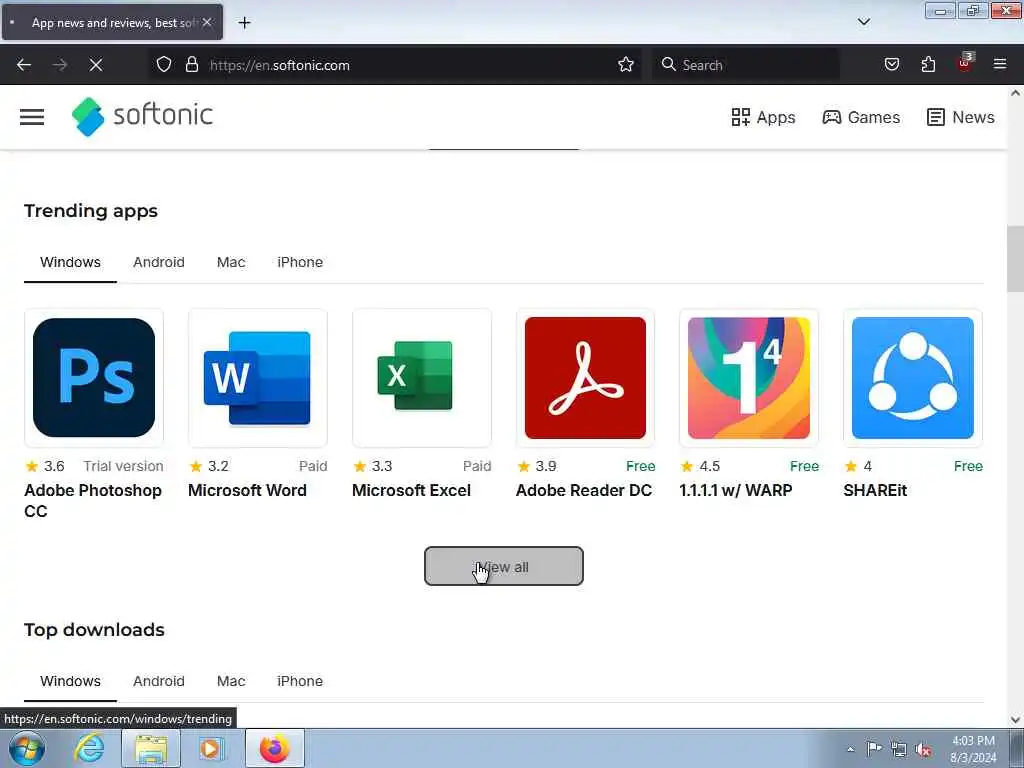Click the browser Search box

746,65
